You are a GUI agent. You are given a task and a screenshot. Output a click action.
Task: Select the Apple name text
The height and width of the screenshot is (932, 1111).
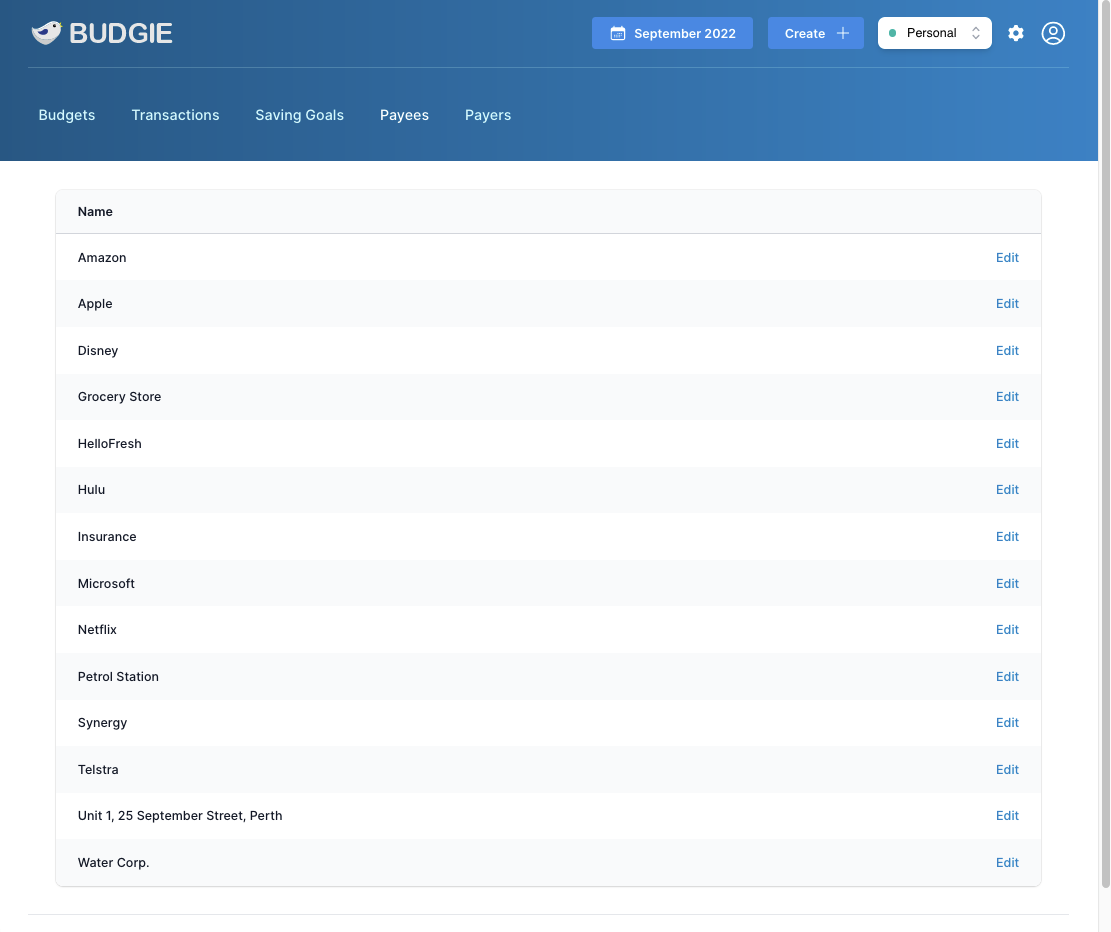pos(95,303)
